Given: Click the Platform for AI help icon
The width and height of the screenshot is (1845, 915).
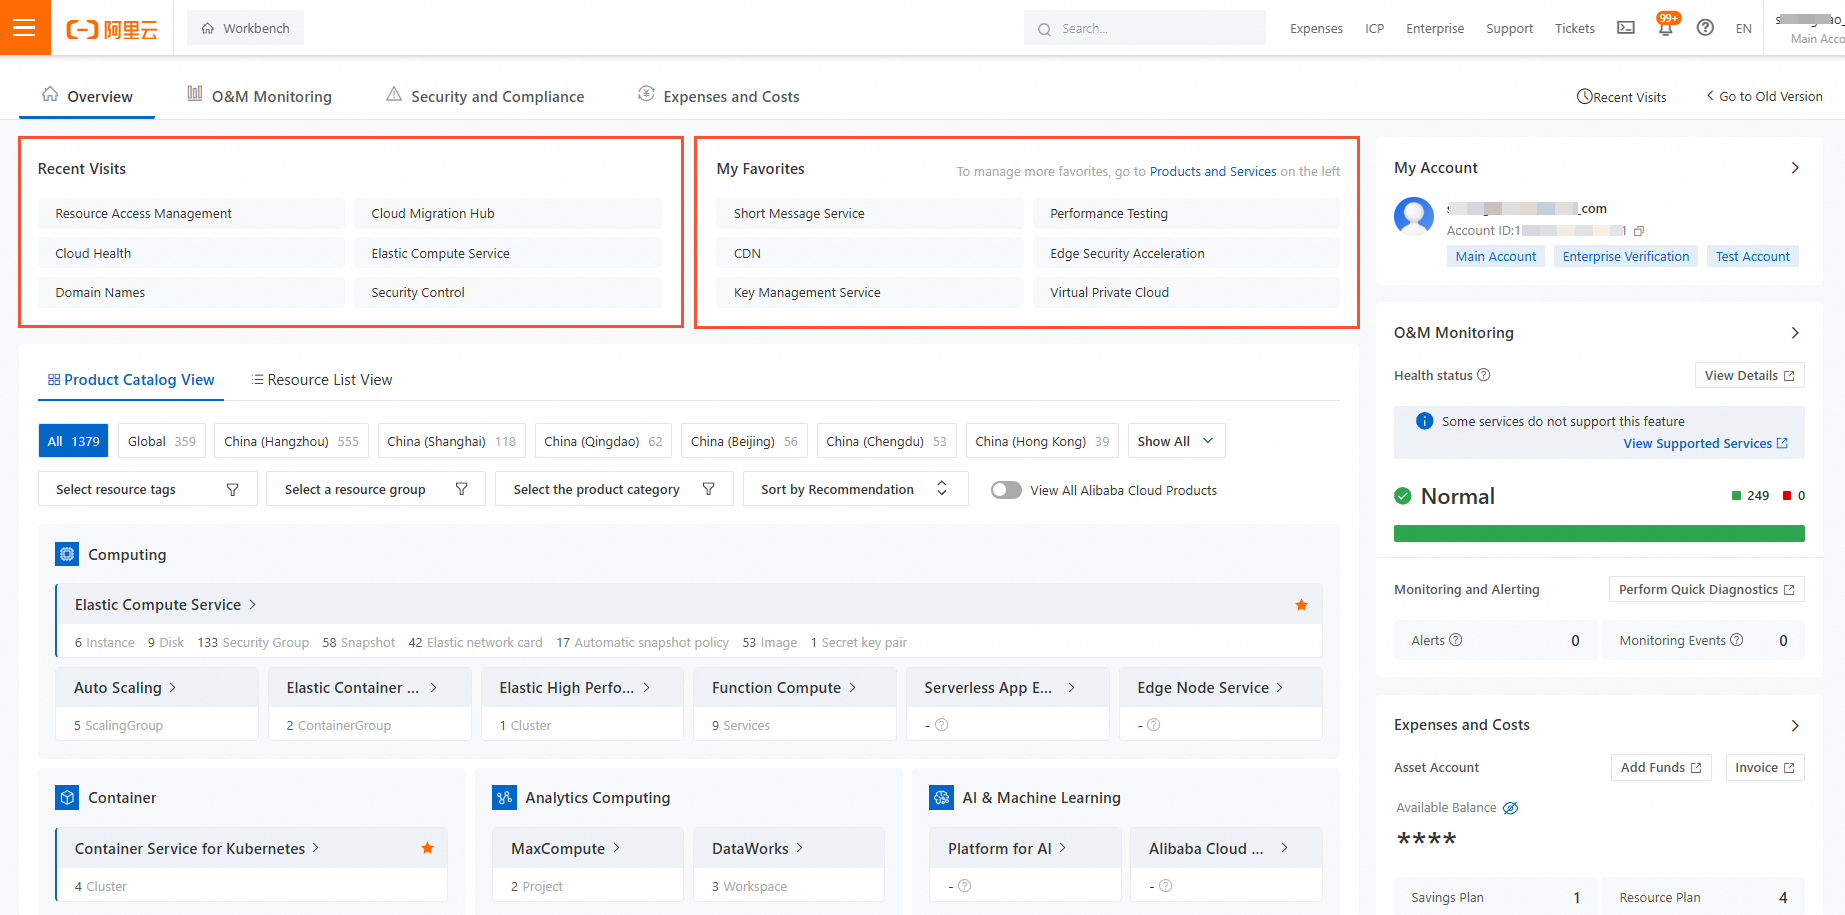Looking at the screenshot, I should pos(965,886).
